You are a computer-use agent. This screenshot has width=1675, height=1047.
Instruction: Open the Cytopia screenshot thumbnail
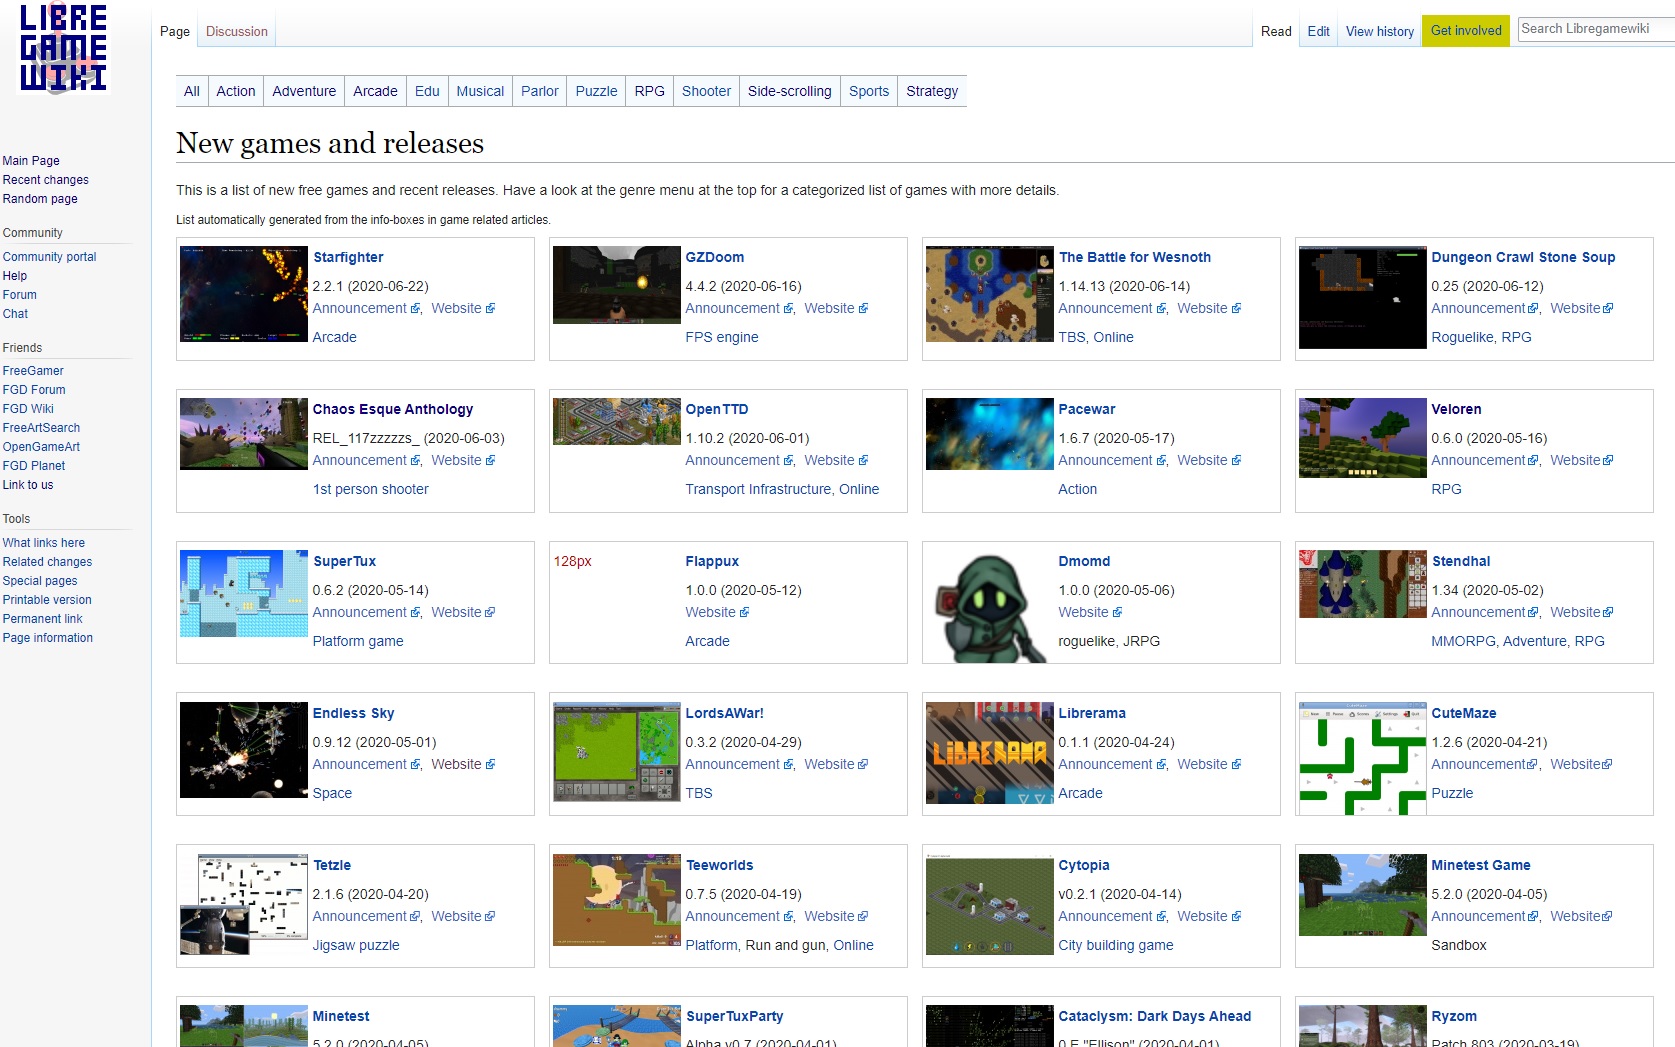pos(990,904)
